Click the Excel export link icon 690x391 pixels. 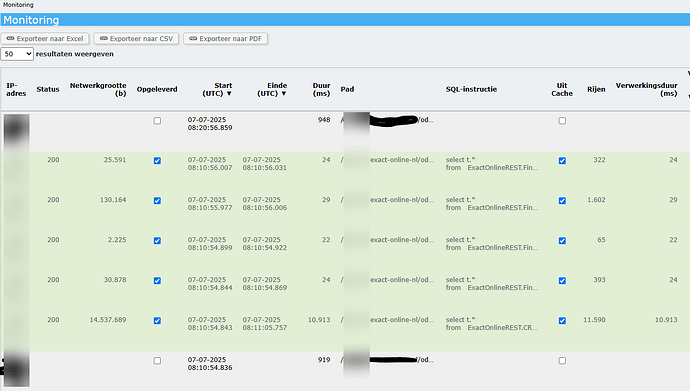click(x=10, y=39)
